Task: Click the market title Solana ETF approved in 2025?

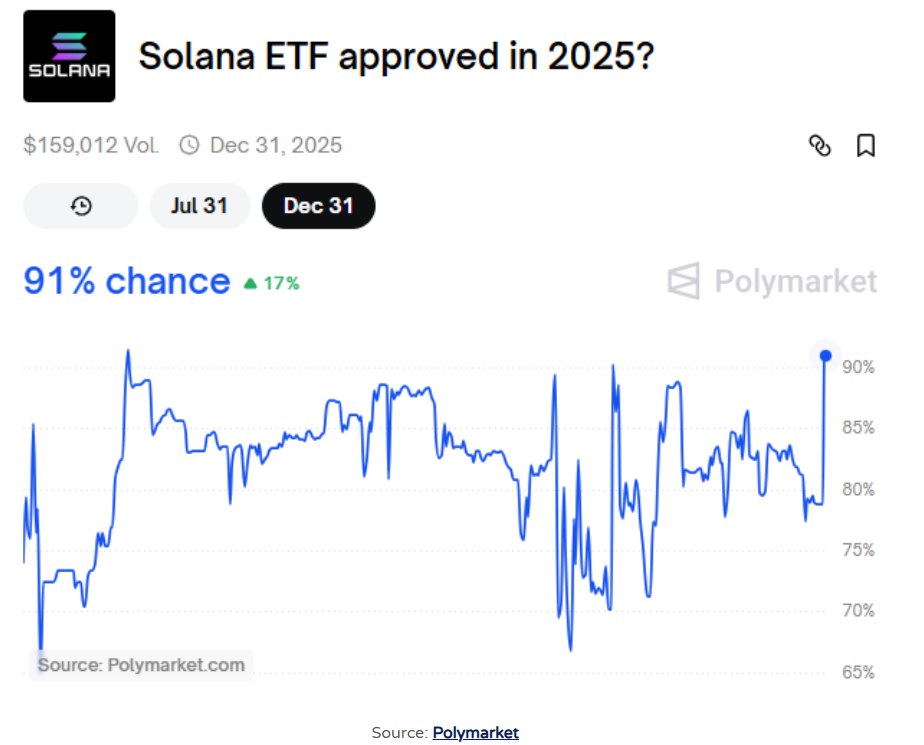Action: [x=397, y=57]
